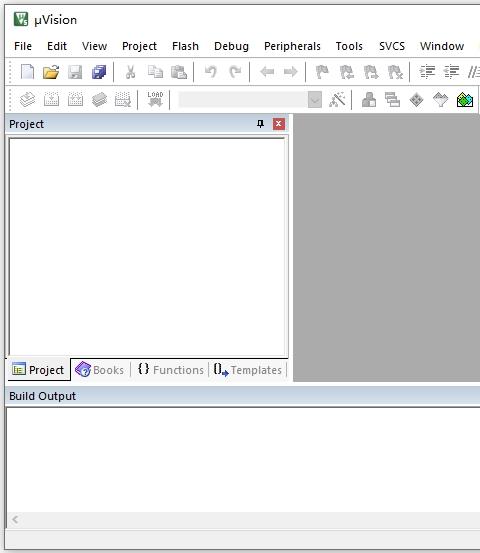Open the Debug menu
This screenshot has height=553, width=480.
coord(231,46)
